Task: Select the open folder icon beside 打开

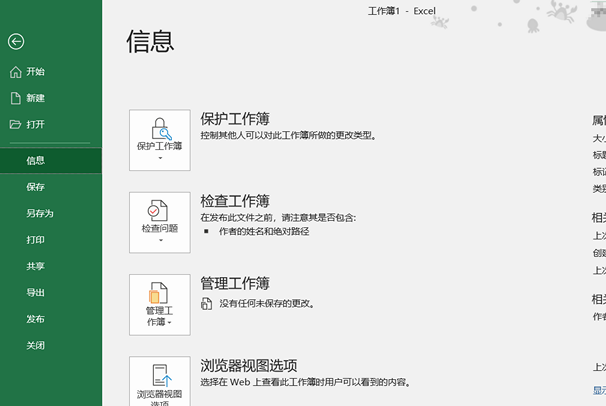Action: pos(15,124)
